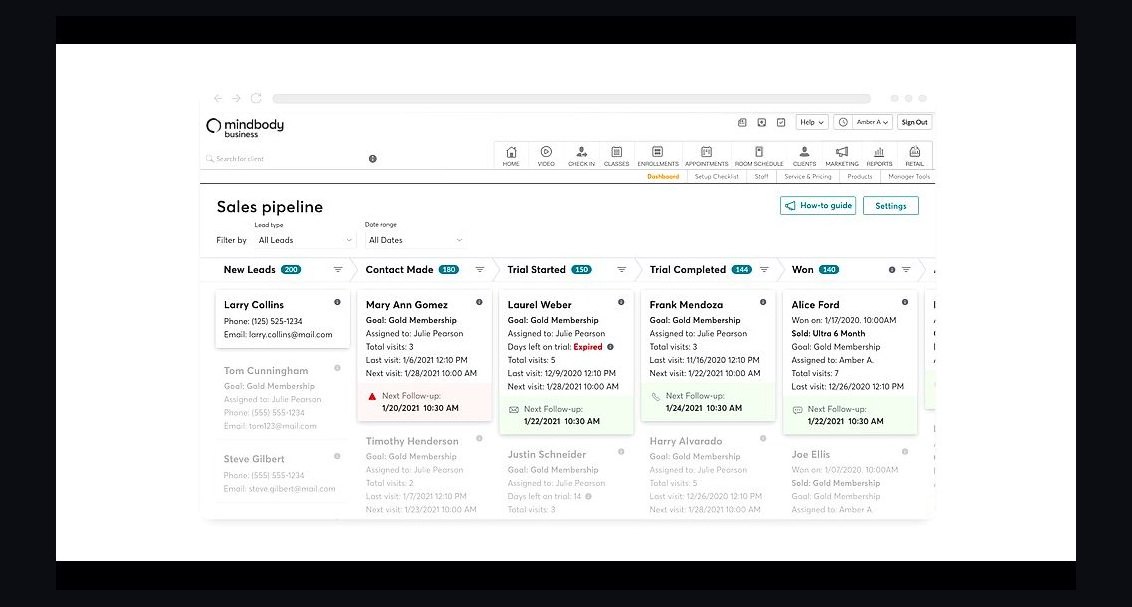Open filter icon for Trial Completed column
Viewport: 1132px width, 607px height.
[764, 269]
